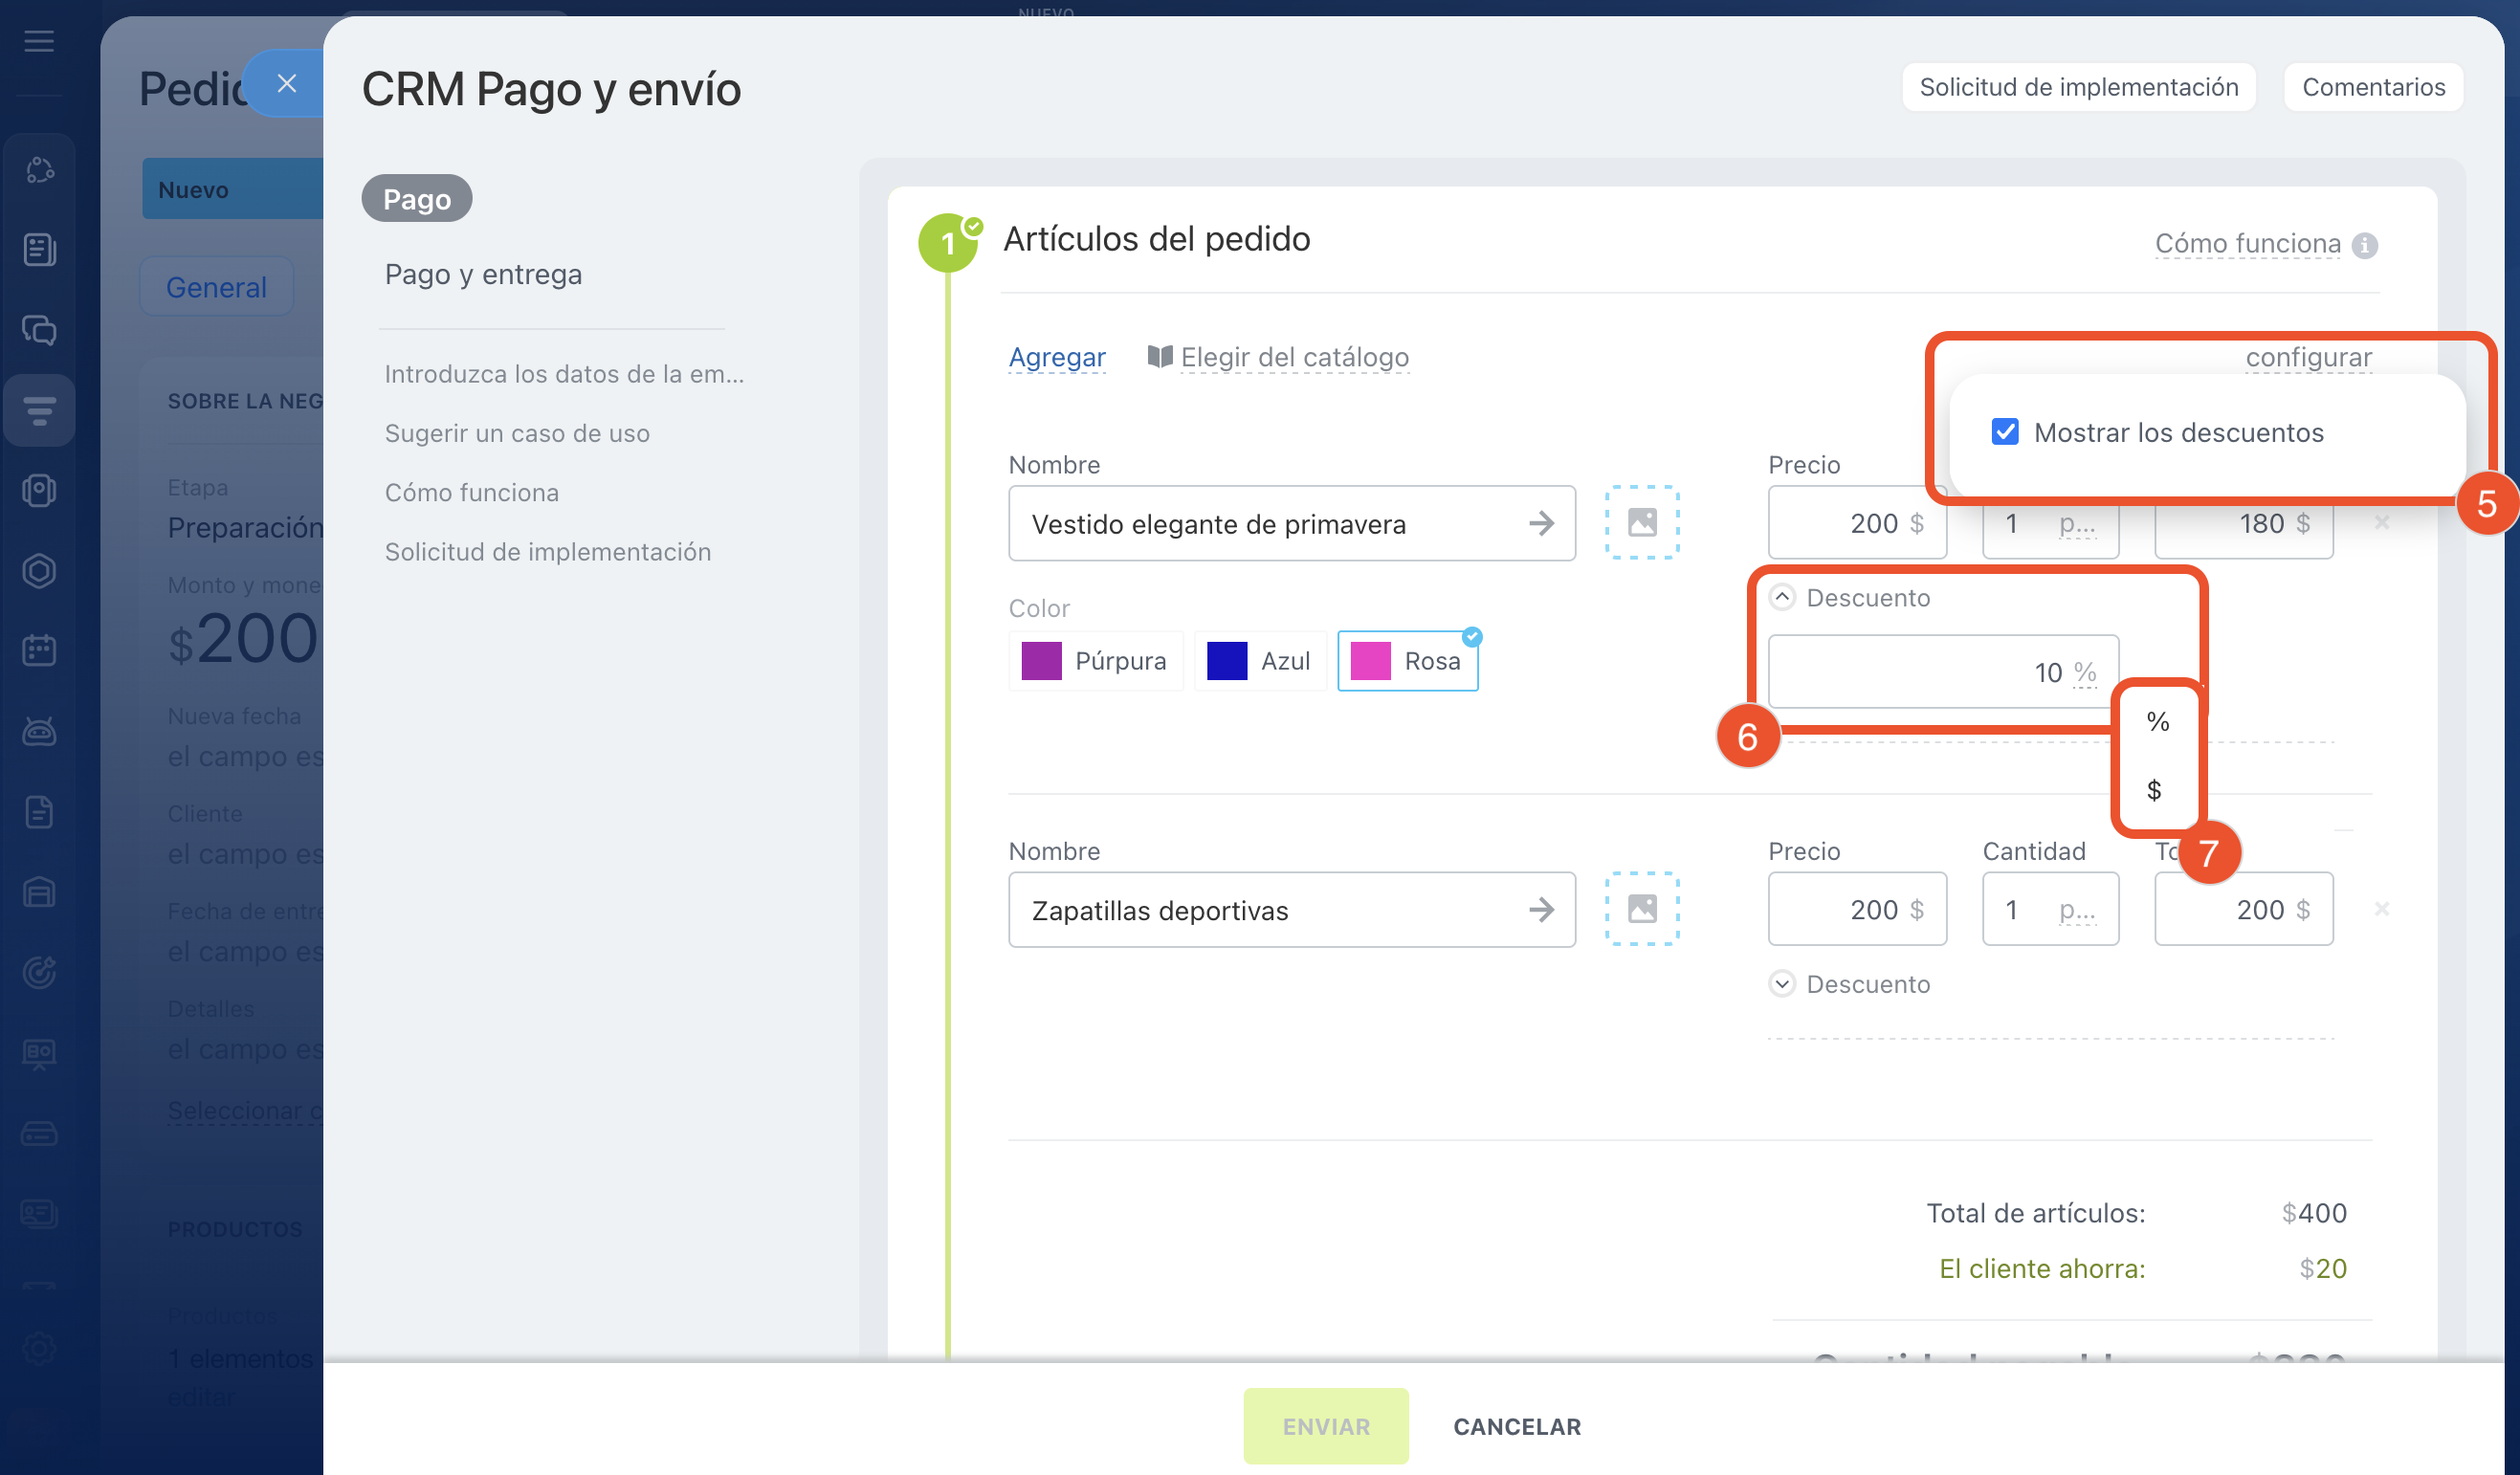
Task: Click image placeholder next to Vestido elegante
Action: click(1642, 523)
